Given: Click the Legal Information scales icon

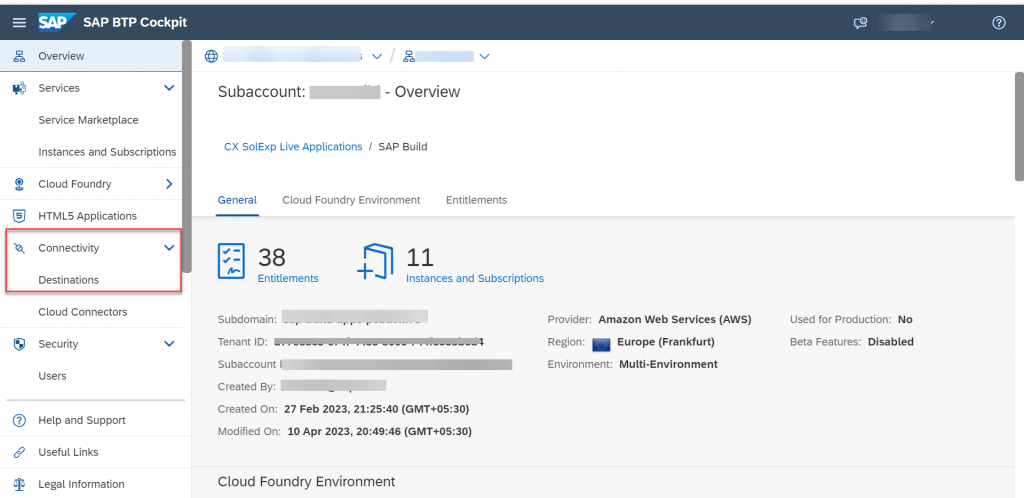Looking at the screenshot, I should pyautogui.click(x=20, y=484).
